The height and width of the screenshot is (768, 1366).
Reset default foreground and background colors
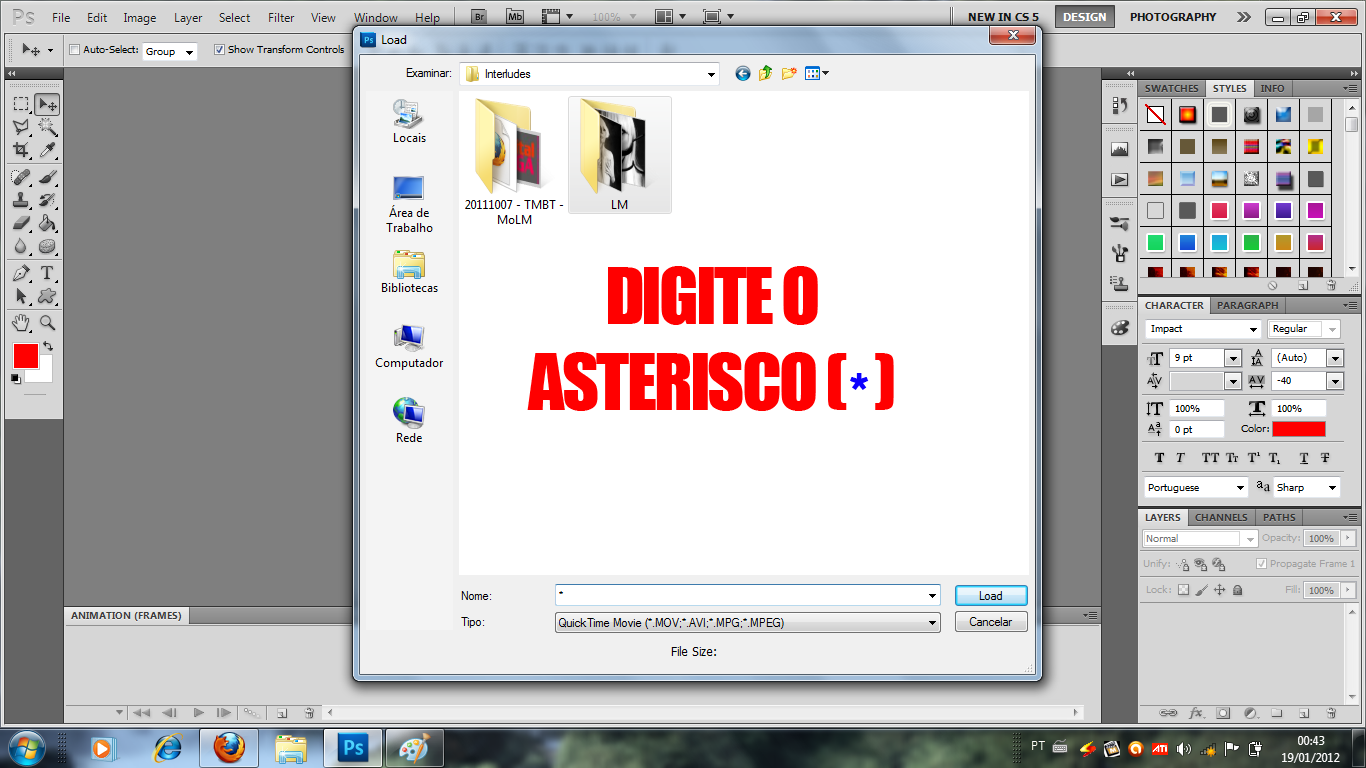[x=15, y=378]
